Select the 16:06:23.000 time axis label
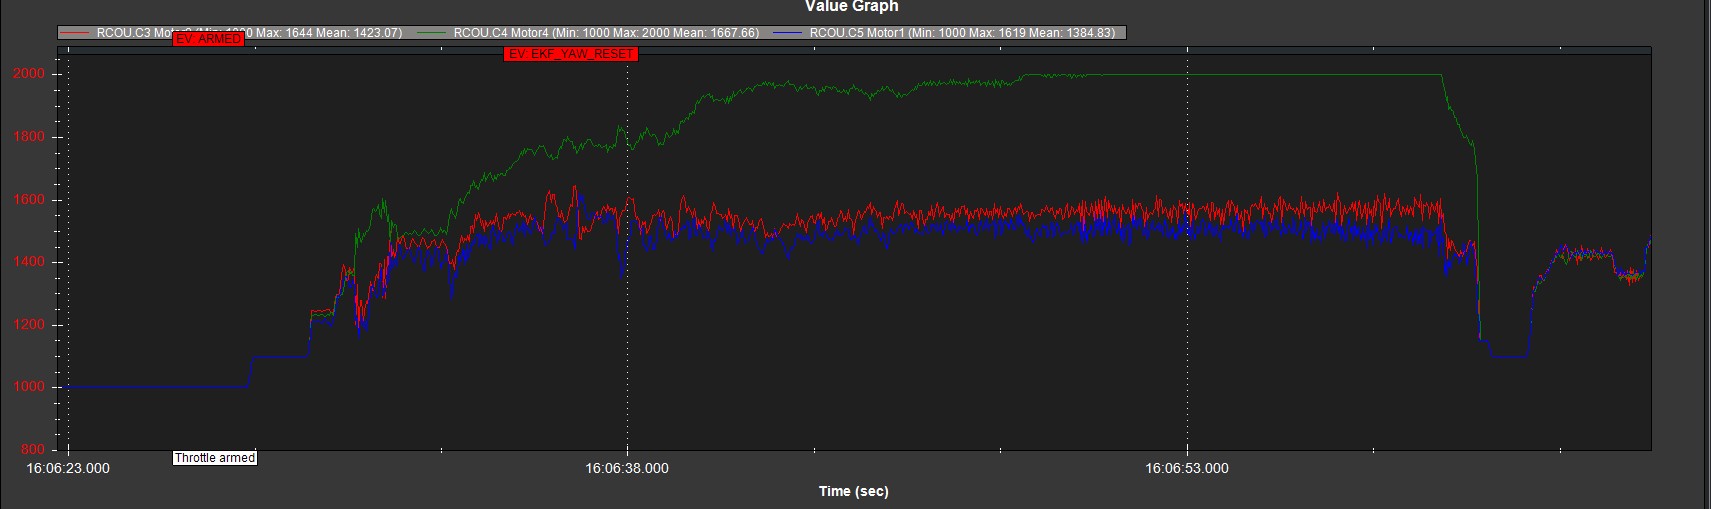 (68, 468)
